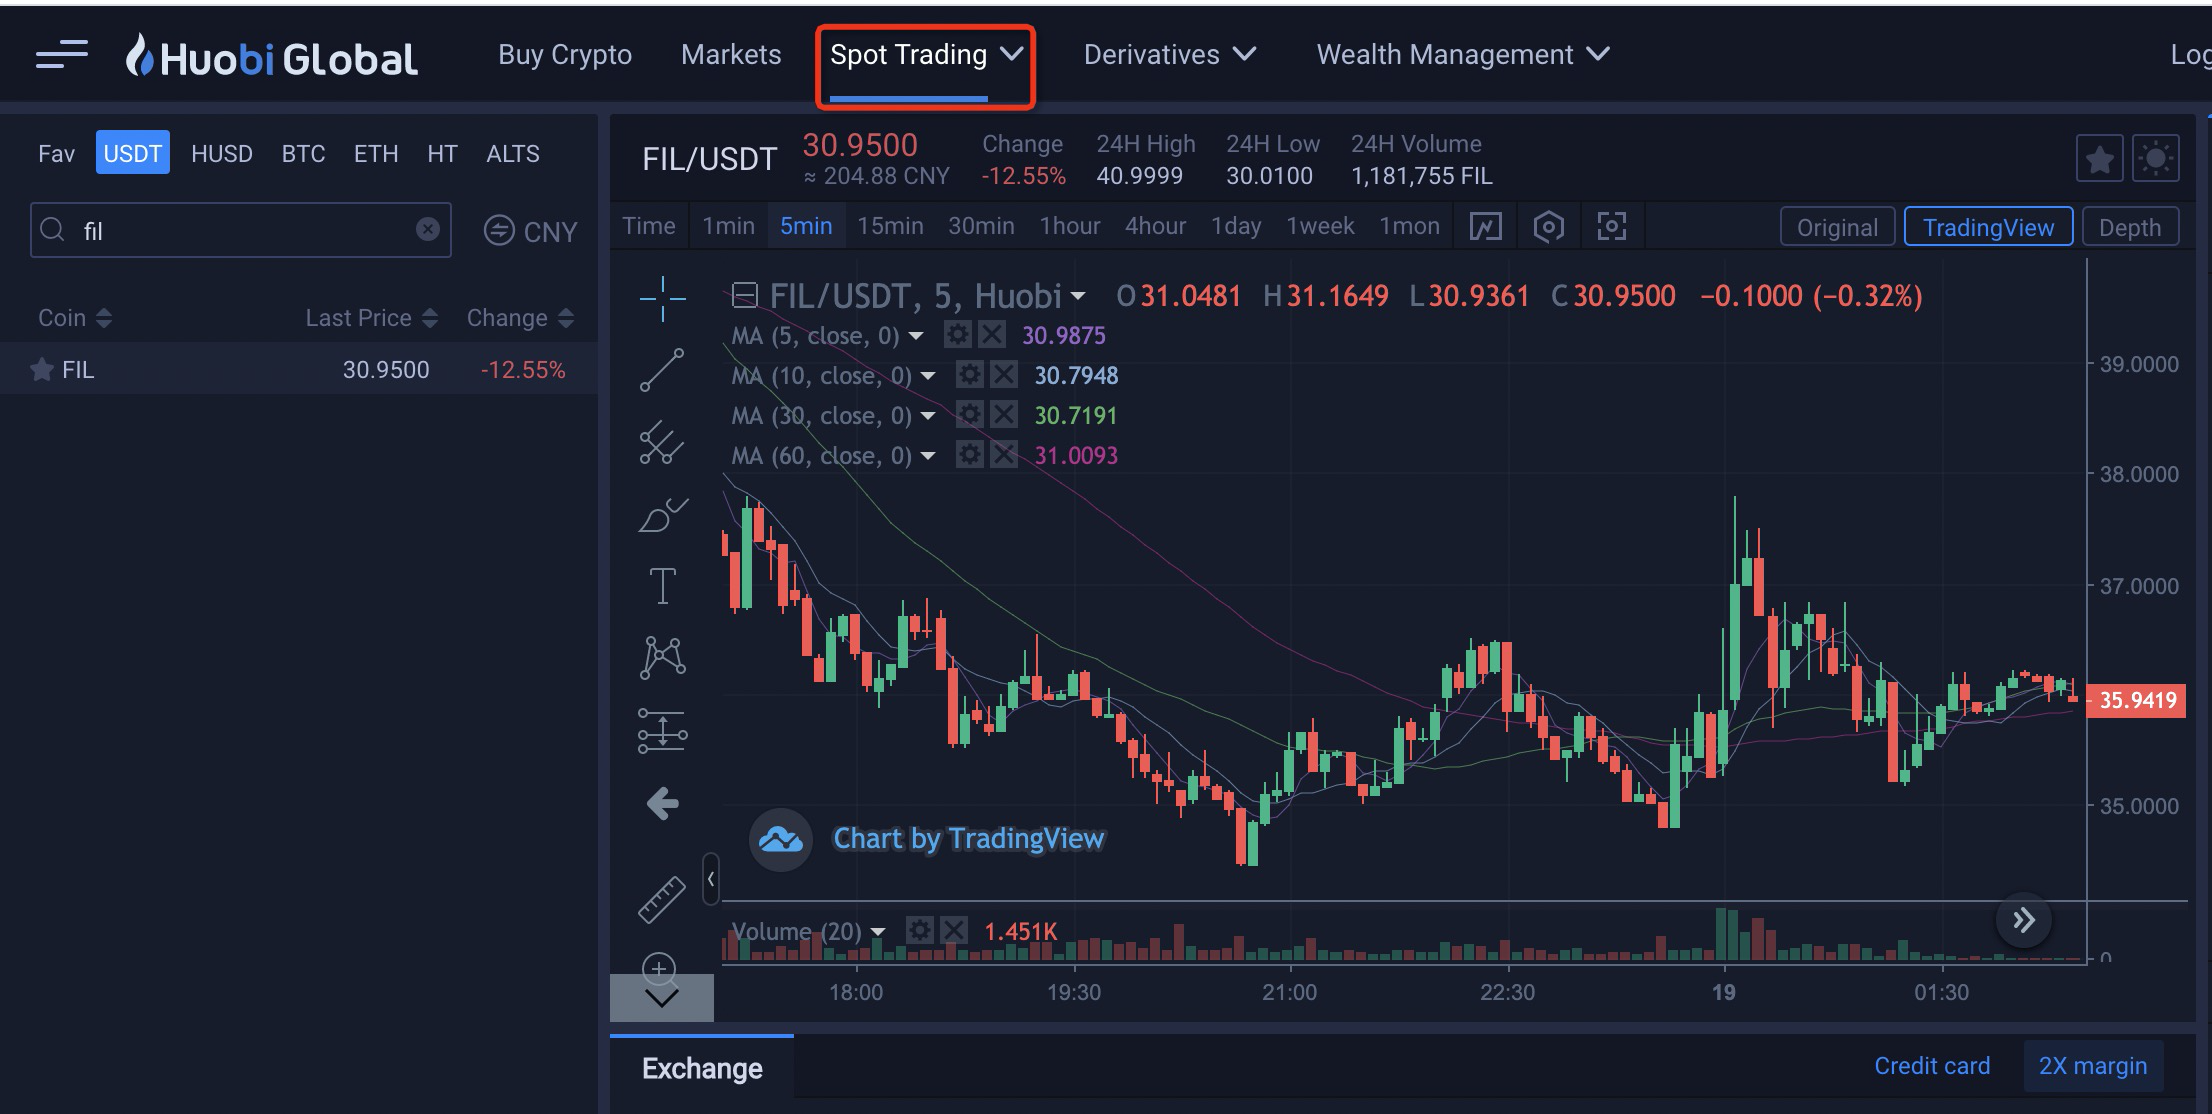Switch to ALTS market tab
Viewport: 2212px width, 1114px height.
512,153
